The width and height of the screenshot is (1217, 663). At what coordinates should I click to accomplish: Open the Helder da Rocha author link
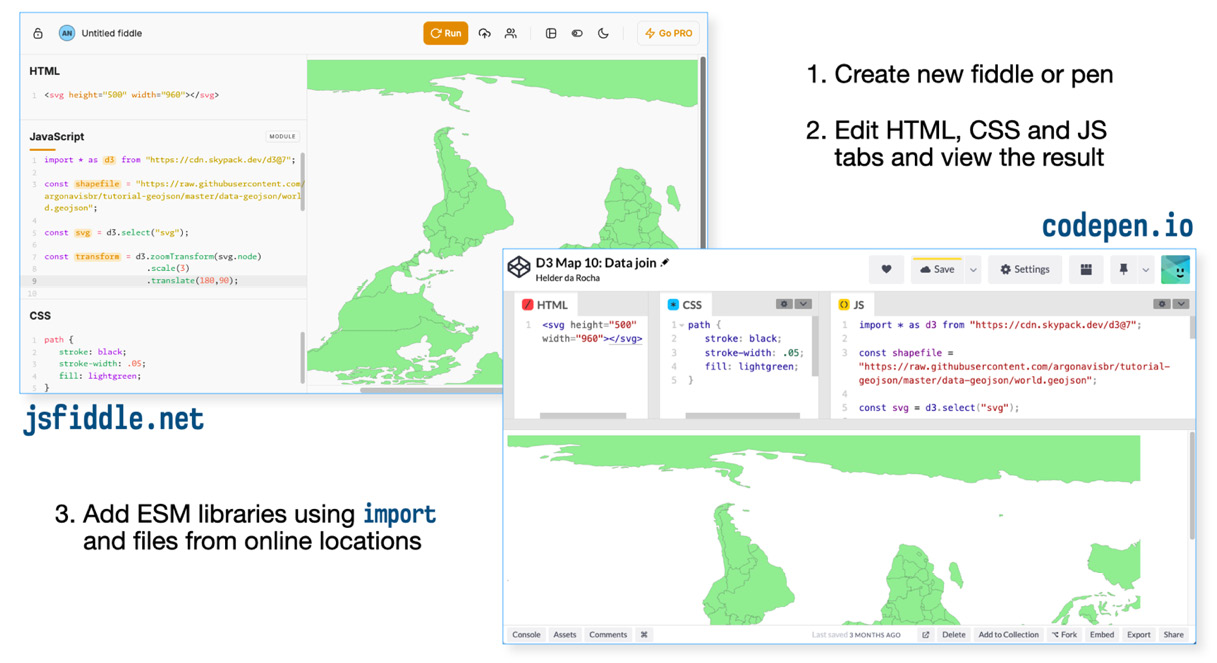569,278
